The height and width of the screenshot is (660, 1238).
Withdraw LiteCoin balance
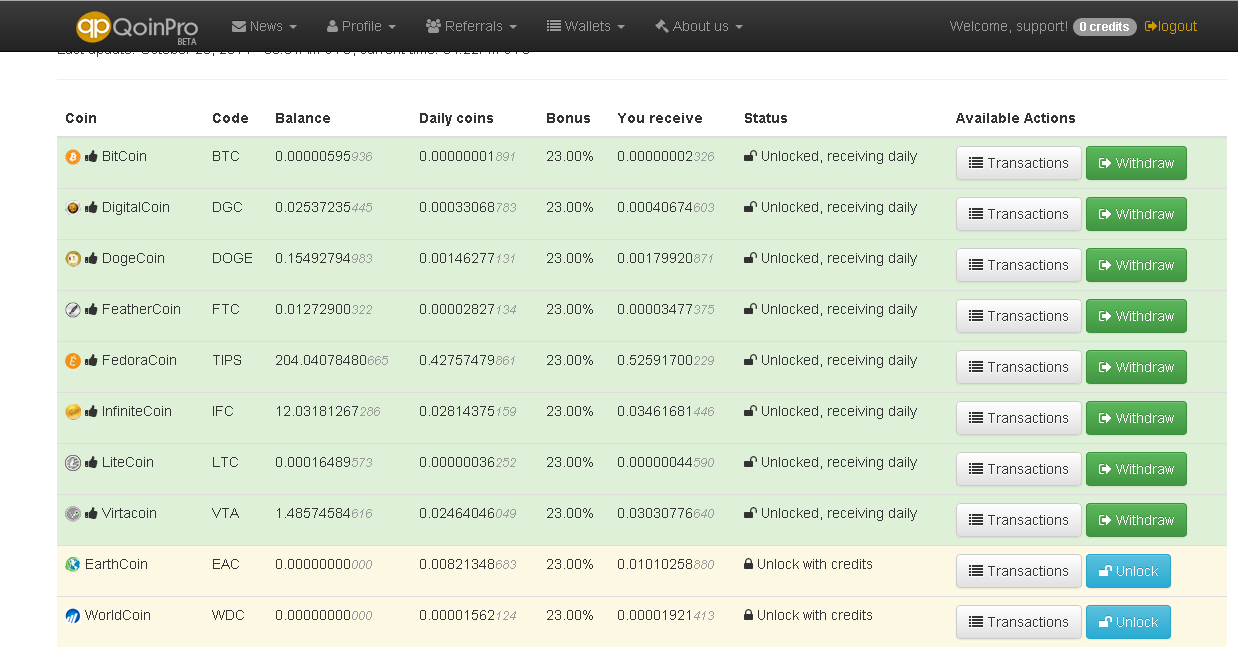[1136, 469]
